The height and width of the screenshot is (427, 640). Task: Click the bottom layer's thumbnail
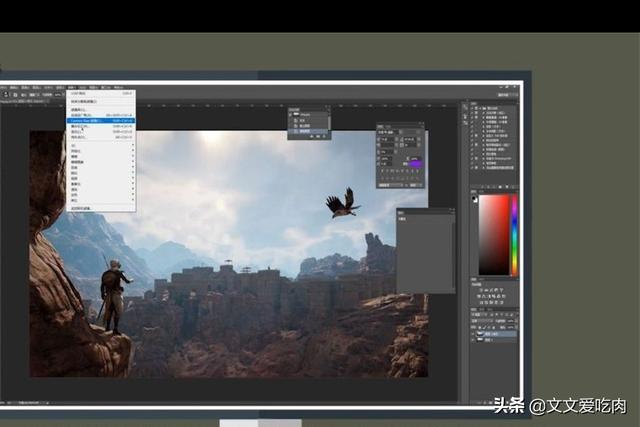click(480, 340)
